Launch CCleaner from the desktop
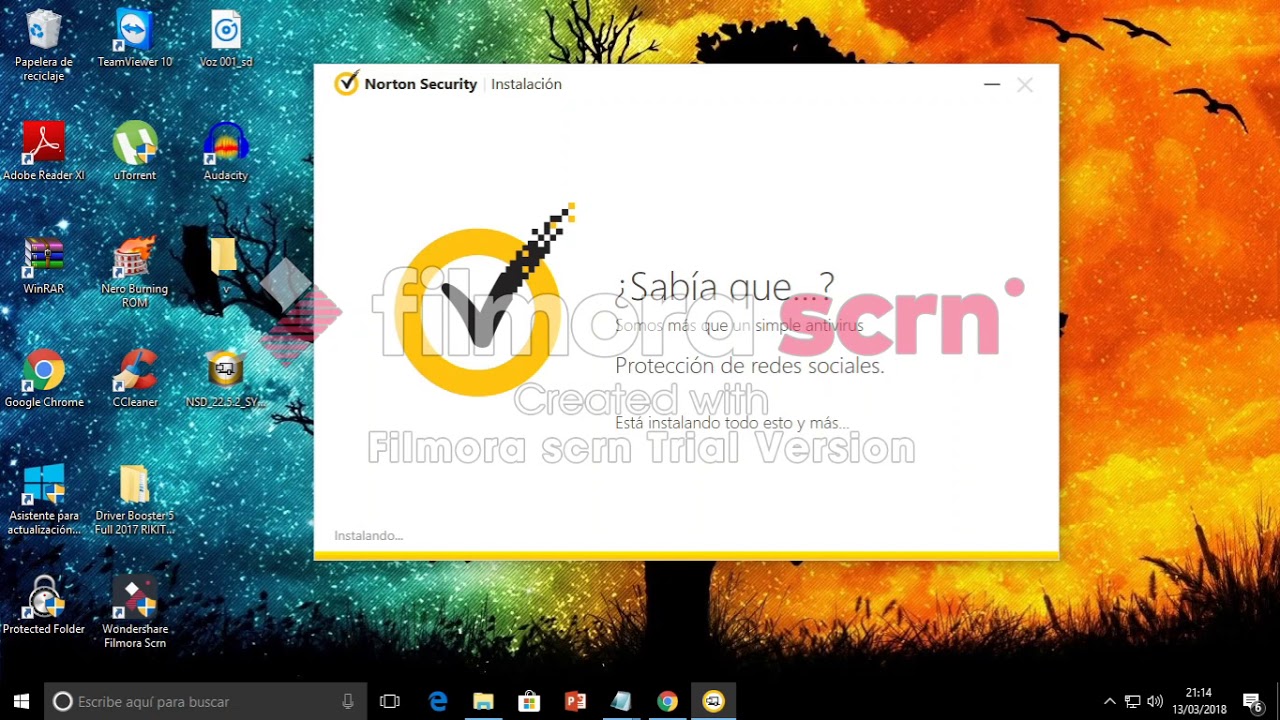The width and height of the screenshot is (1280, 720). point(135,380)
